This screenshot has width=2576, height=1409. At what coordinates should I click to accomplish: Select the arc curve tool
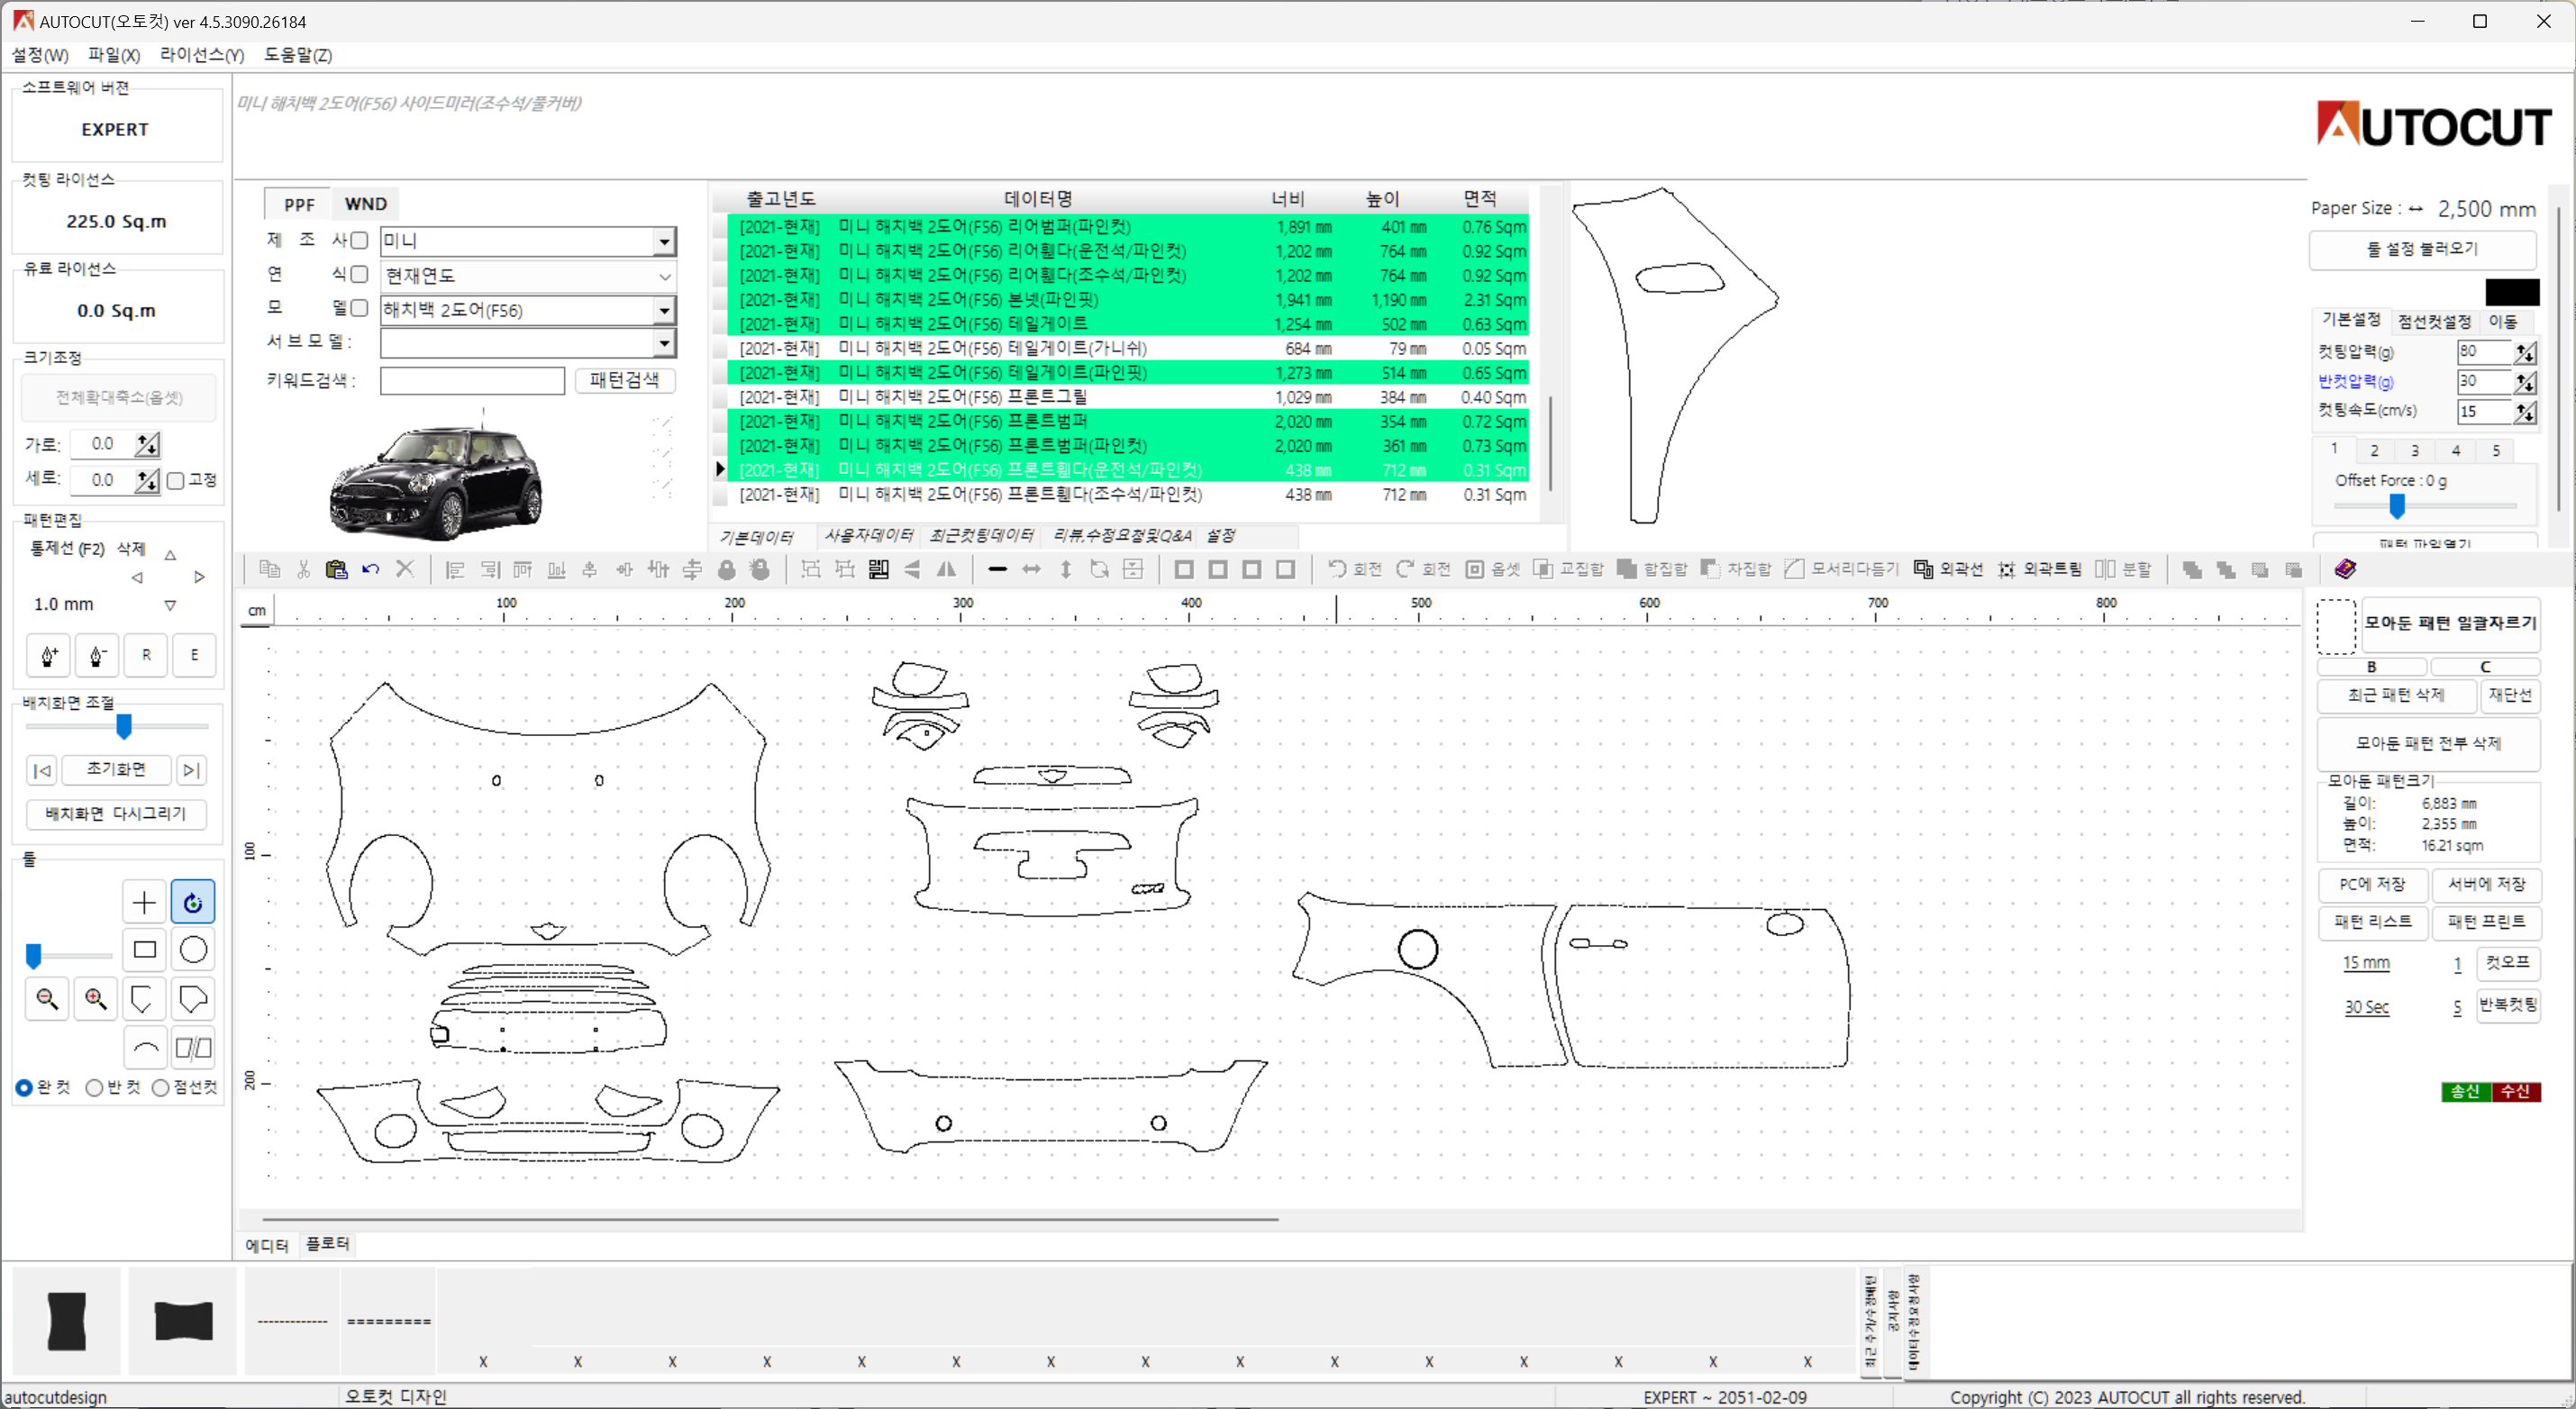(145, 1048)
